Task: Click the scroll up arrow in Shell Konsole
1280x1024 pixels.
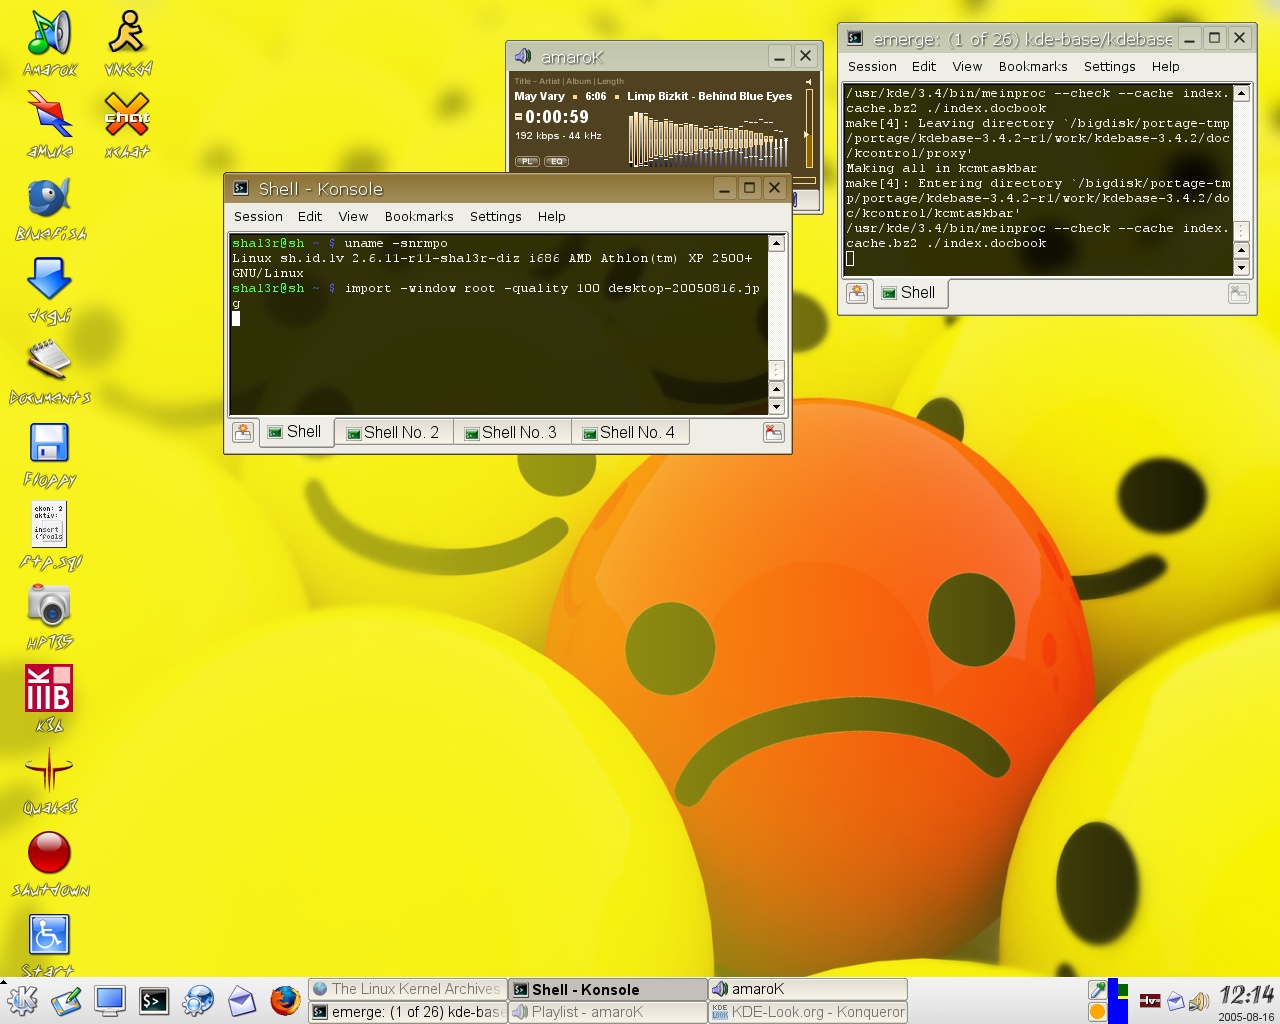Action: (x=776, y=243)
